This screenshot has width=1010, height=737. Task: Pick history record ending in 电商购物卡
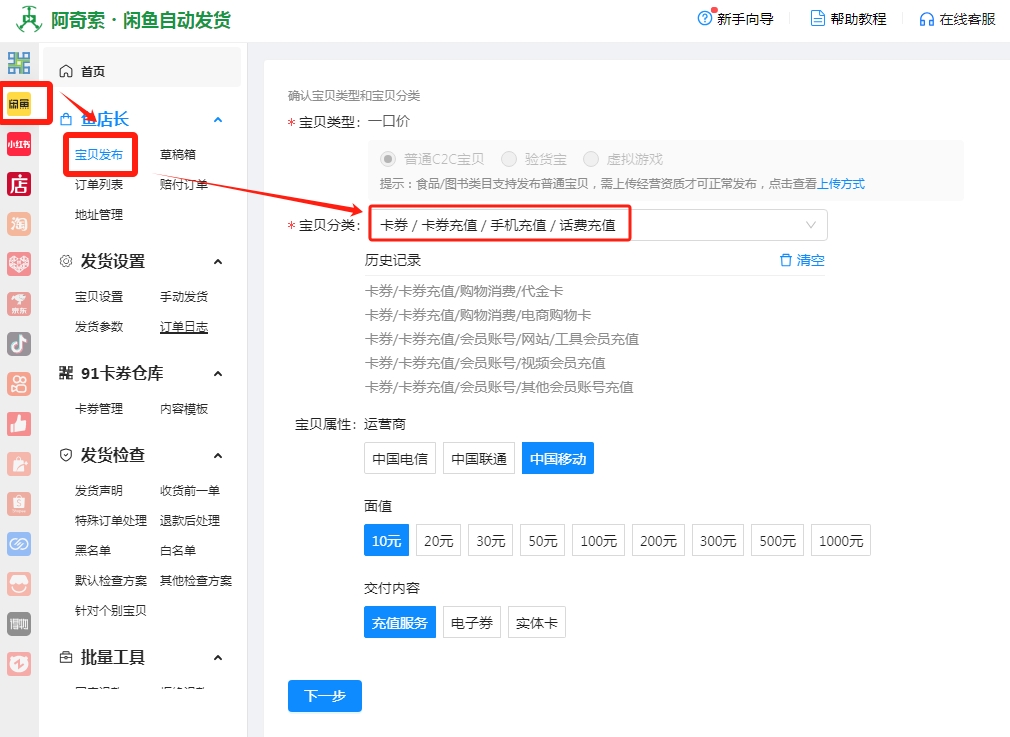tap(478, 315)
